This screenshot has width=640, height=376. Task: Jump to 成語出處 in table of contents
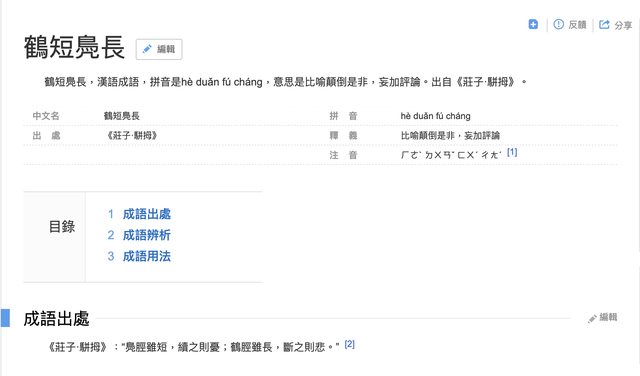pyautogui.click(x=147, y=214)
